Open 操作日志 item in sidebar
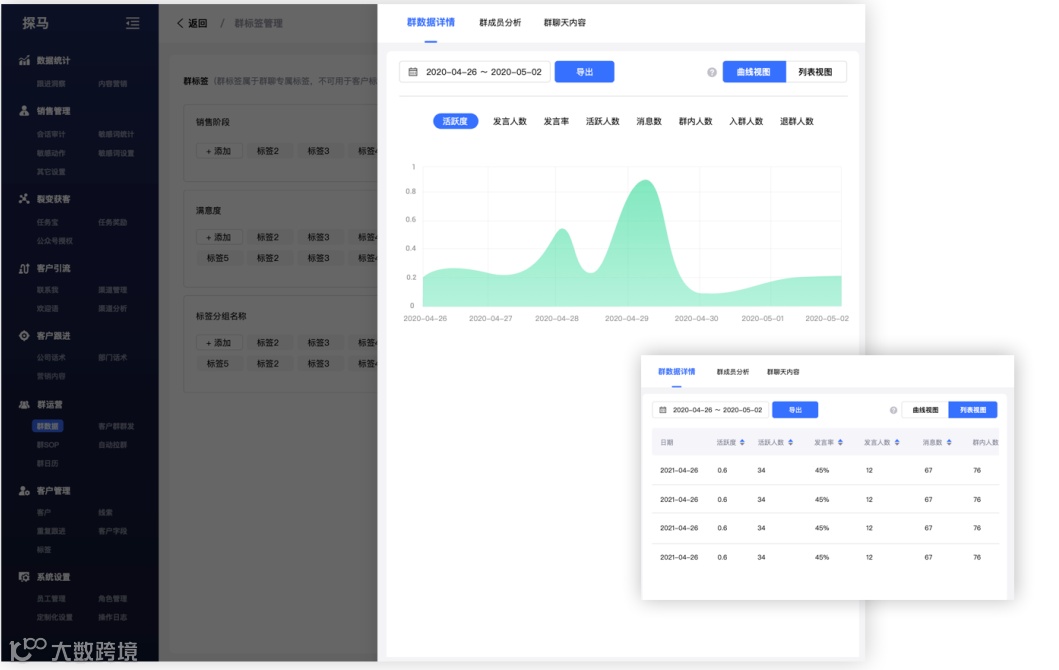 pyautogui.click(x=113, y=617)
